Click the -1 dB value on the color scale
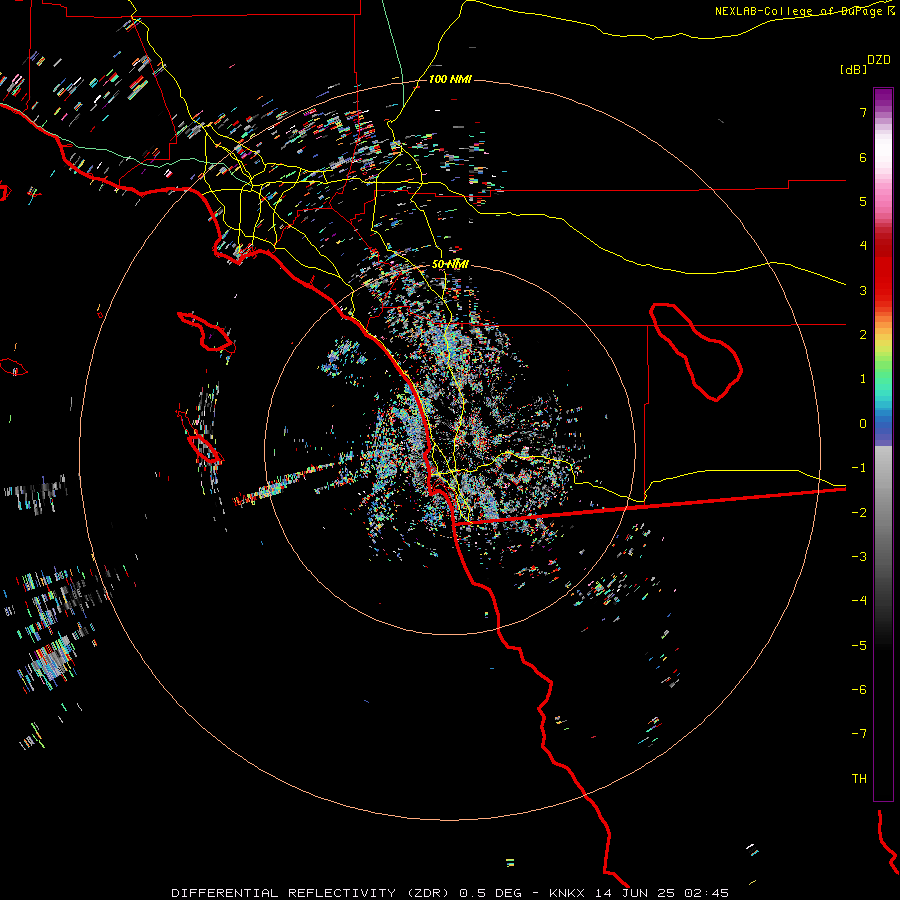This screenshot has height=900, width=900. (x=859, y=468)
